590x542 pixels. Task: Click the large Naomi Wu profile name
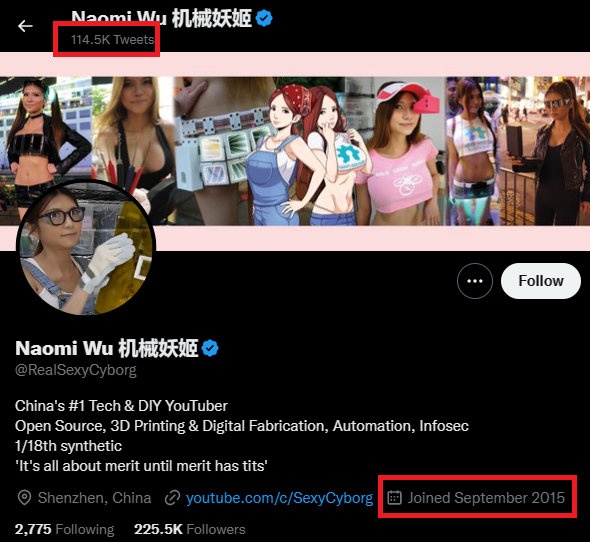pyautogui.click(x=106, y=348)
